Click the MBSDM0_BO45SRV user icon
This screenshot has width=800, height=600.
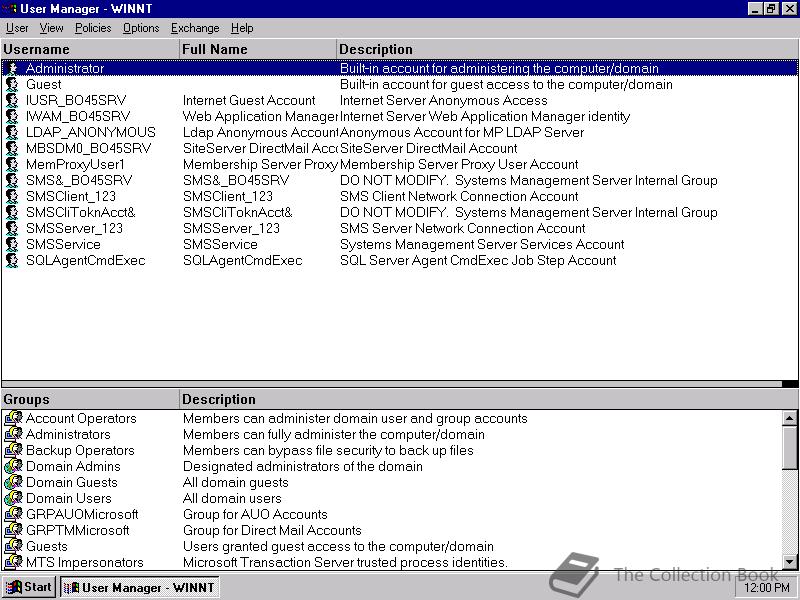coord(12,148)
